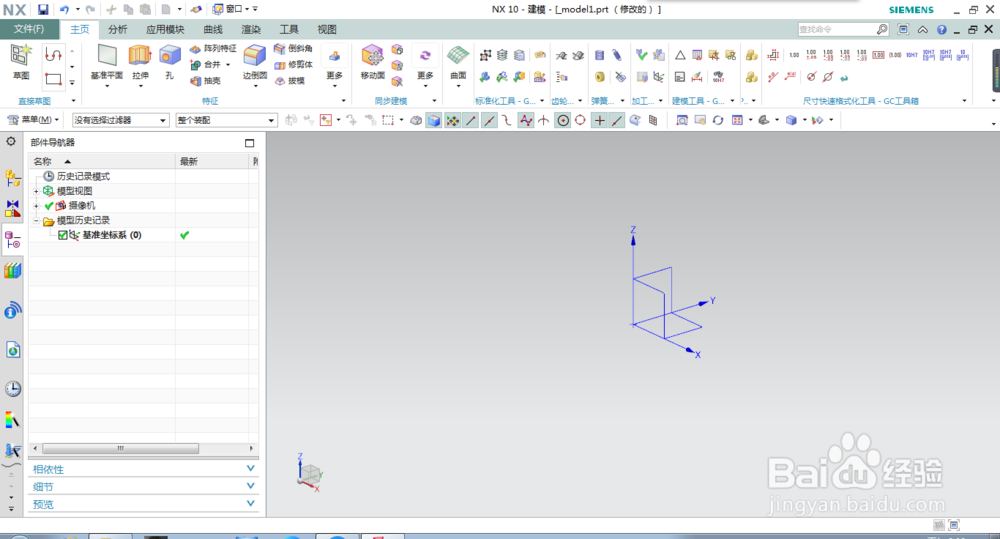
Task: Open the File (文件) menu
Action: pyautogui.click(x=29, y=29)
